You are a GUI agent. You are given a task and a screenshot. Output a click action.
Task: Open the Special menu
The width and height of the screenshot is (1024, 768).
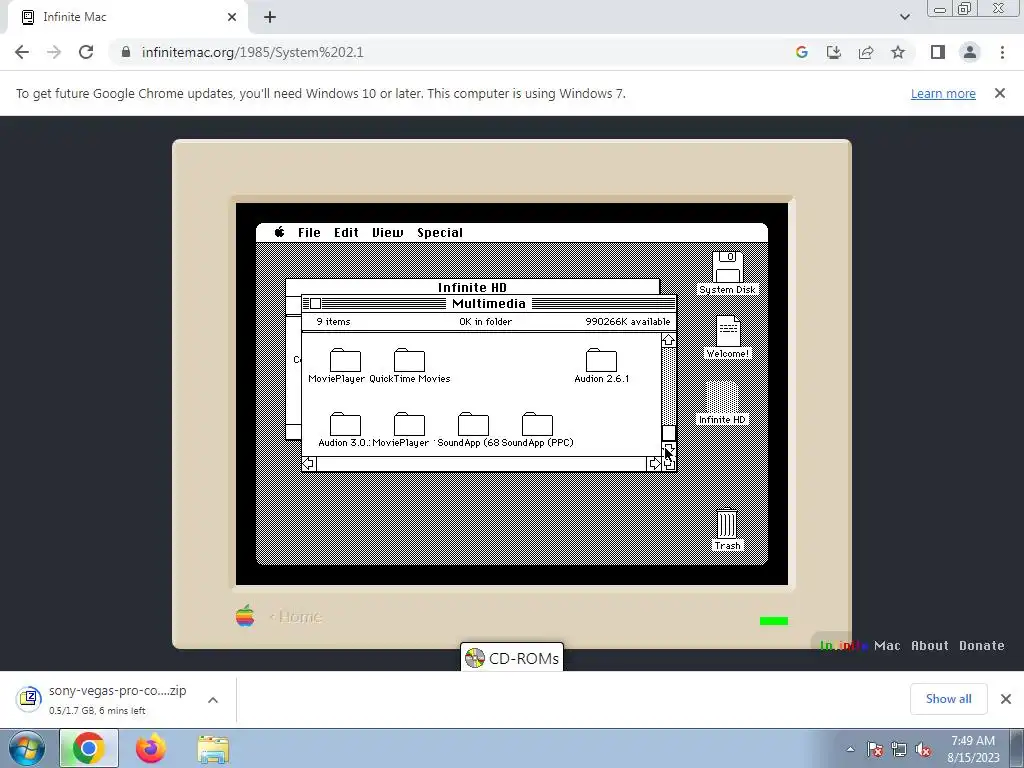pos(440,232)
